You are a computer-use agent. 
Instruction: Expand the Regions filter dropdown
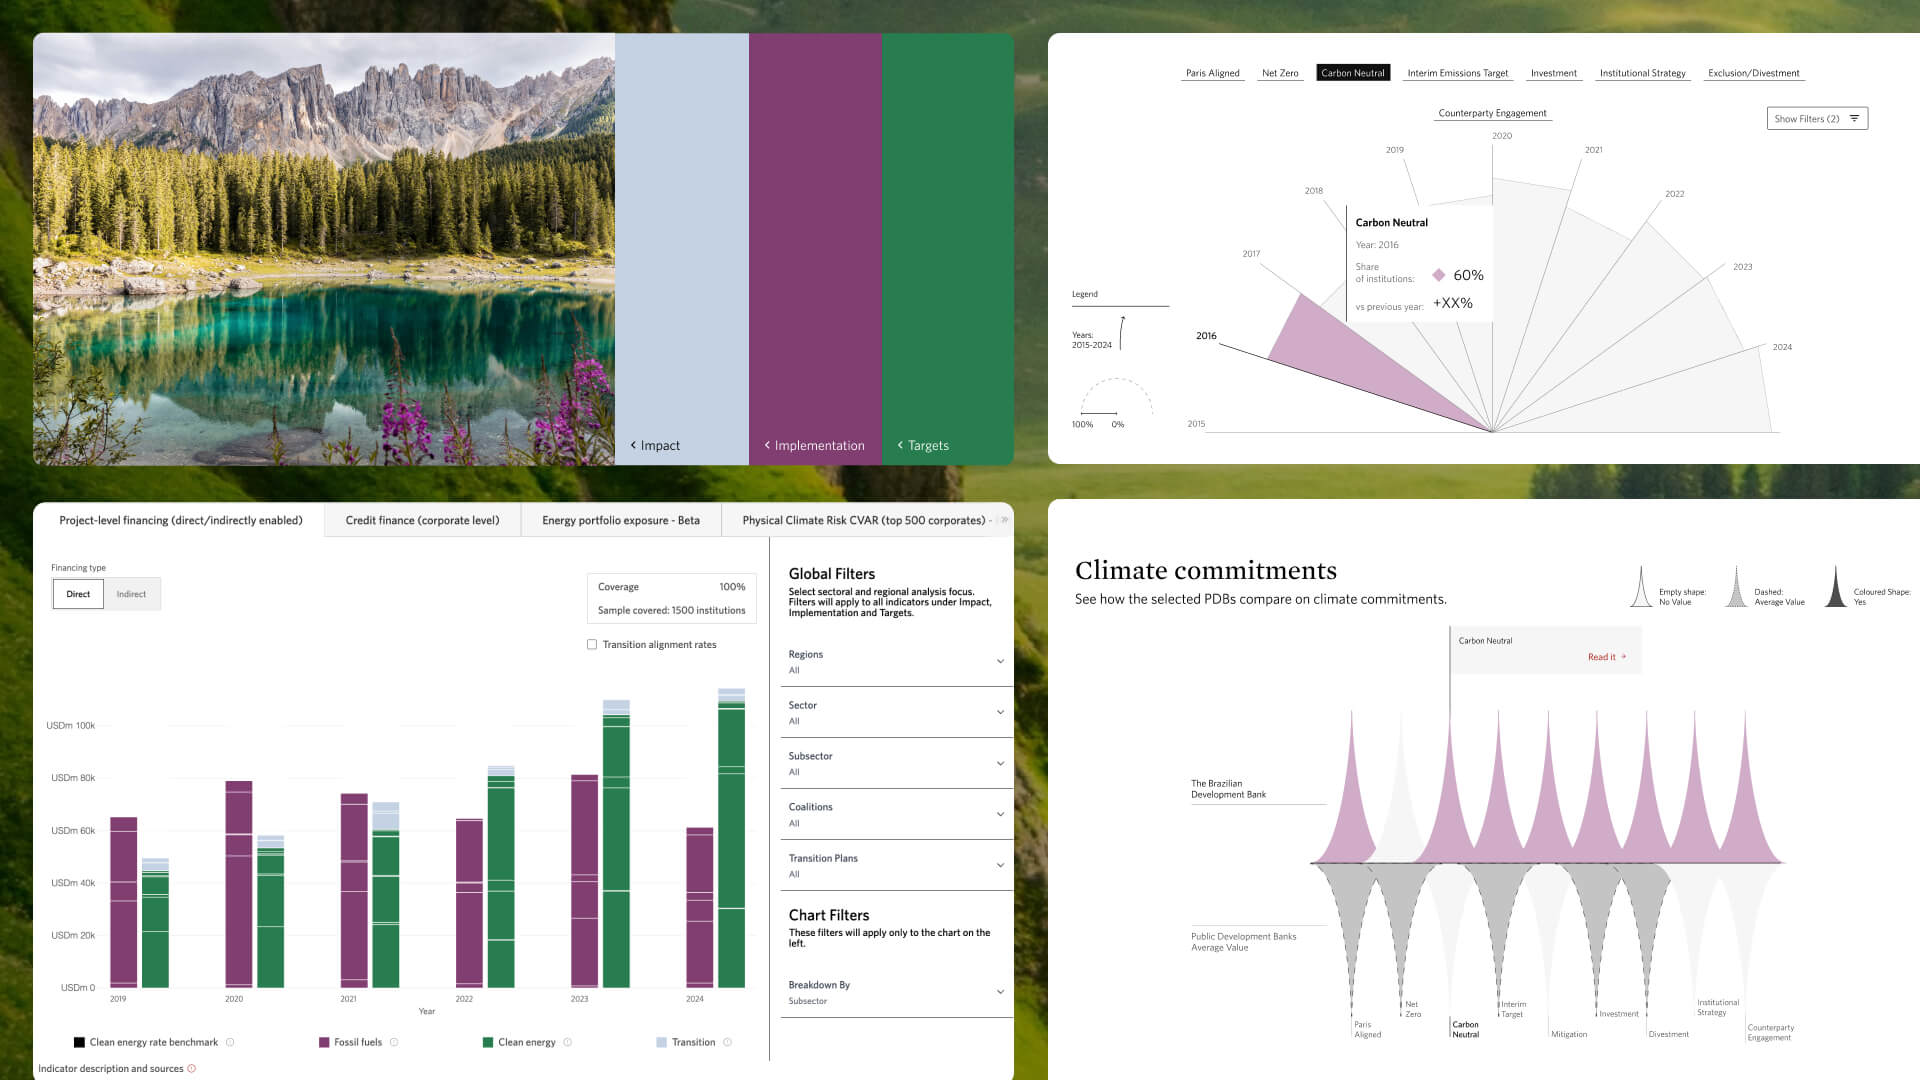(x=1000, y=661)
